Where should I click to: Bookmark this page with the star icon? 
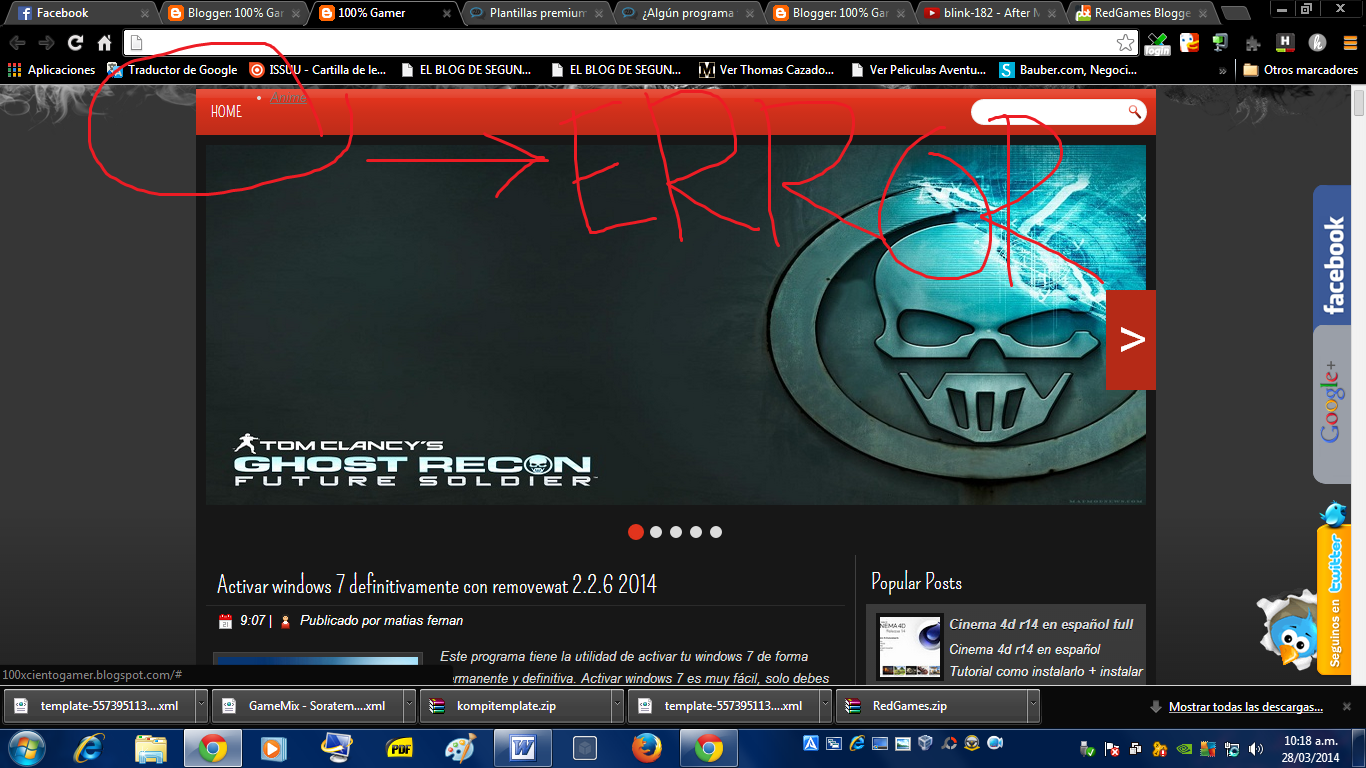[1125, 43]
